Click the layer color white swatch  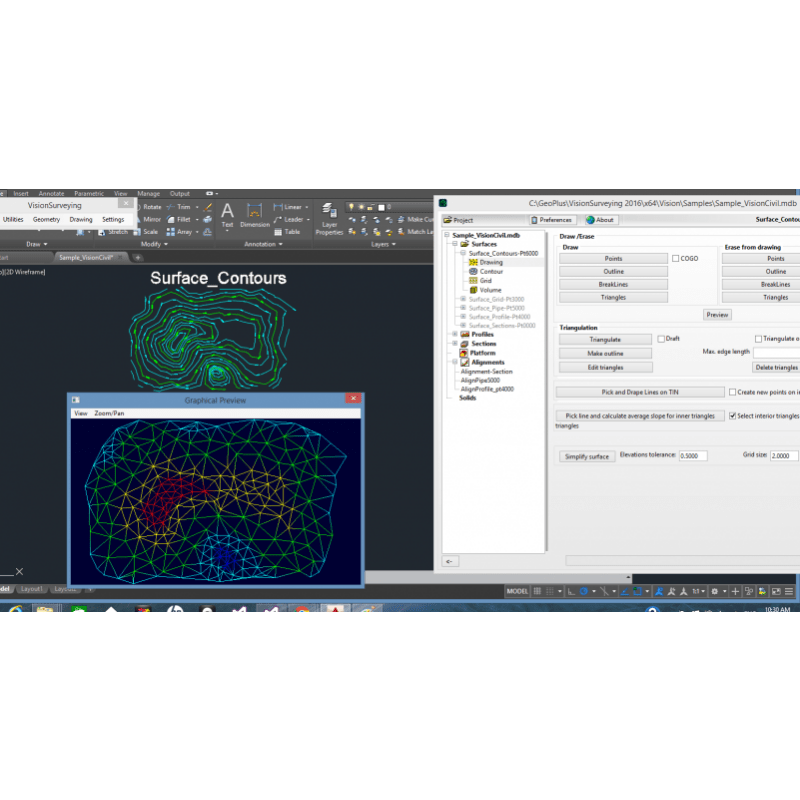(381, 207)
